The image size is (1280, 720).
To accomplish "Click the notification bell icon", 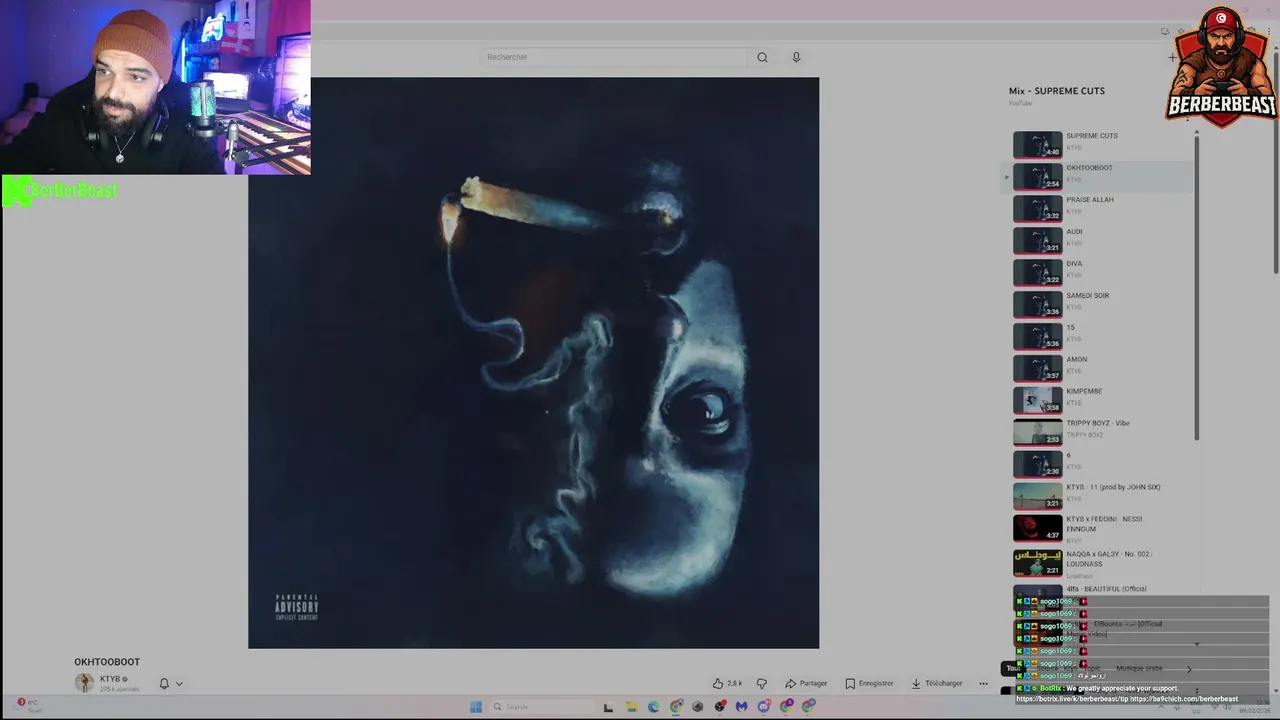I will point(164,683).
